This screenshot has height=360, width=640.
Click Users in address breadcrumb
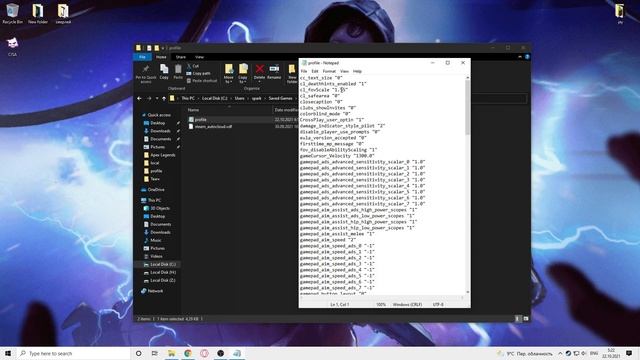(x=239, y=98)
